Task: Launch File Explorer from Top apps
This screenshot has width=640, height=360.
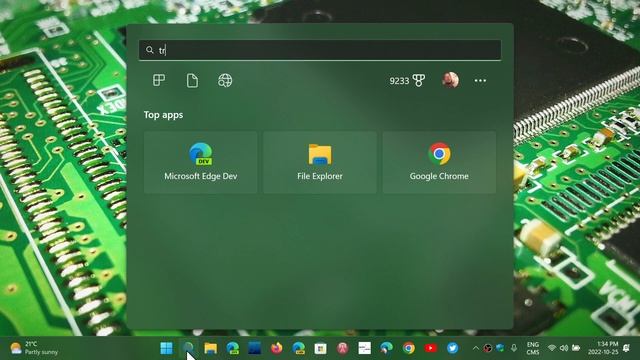Action: point(320,162)
